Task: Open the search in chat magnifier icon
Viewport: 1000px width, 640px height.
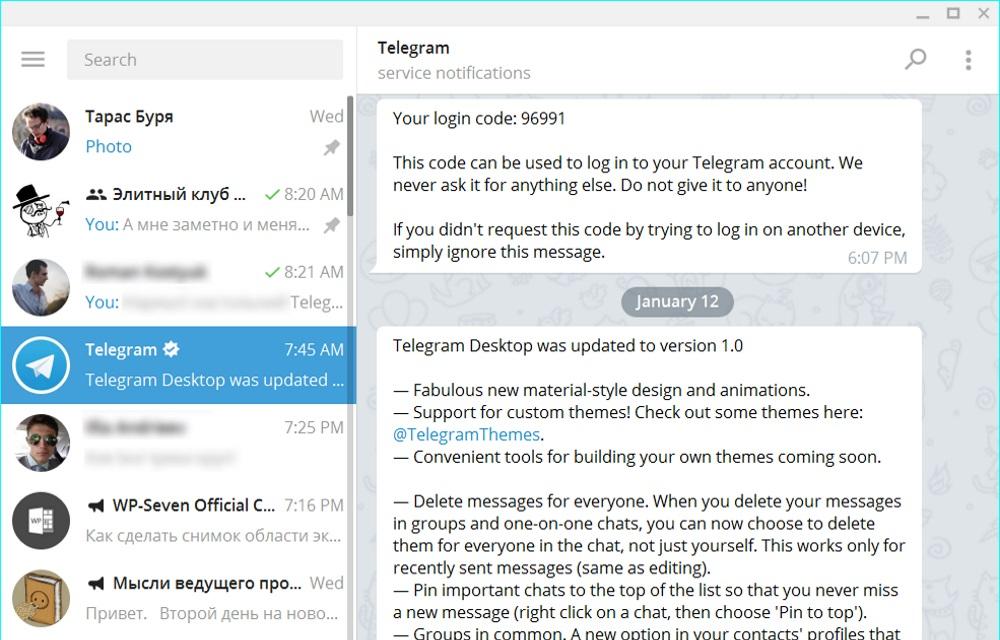Action: point(915,59)
